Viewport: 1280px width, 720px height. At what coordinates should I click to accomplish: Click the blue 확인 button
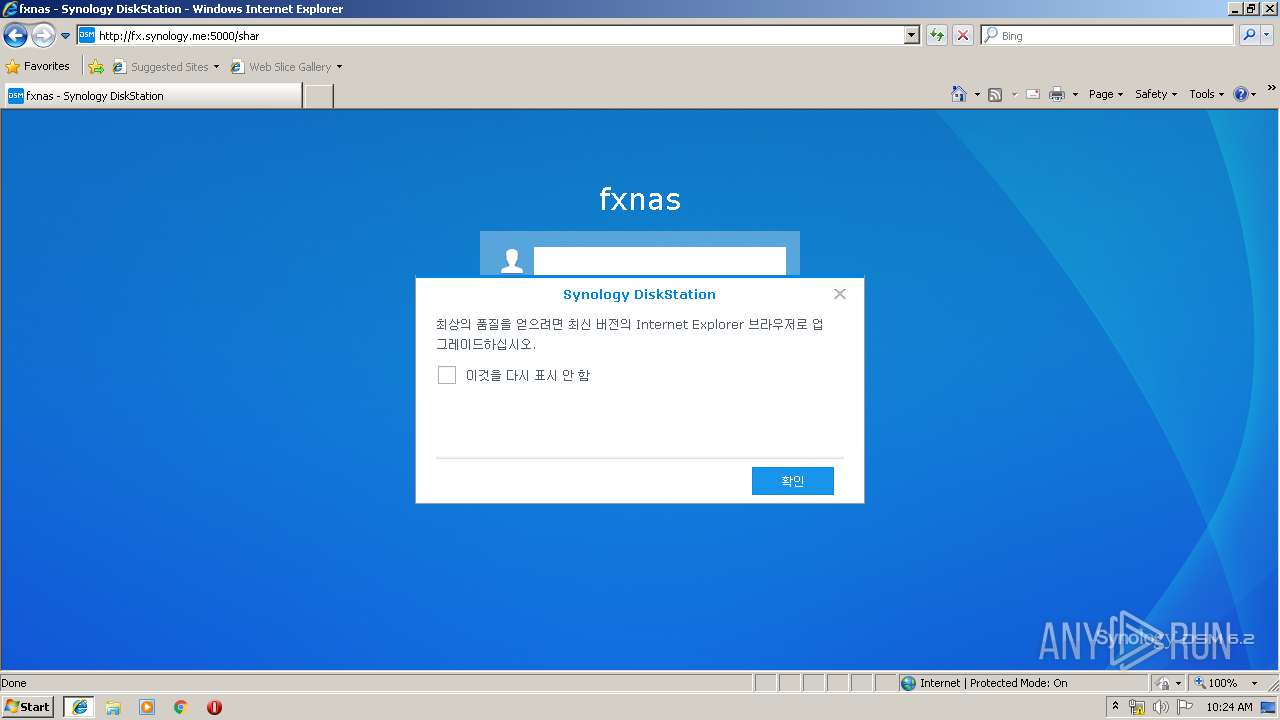tap(793, 481)
